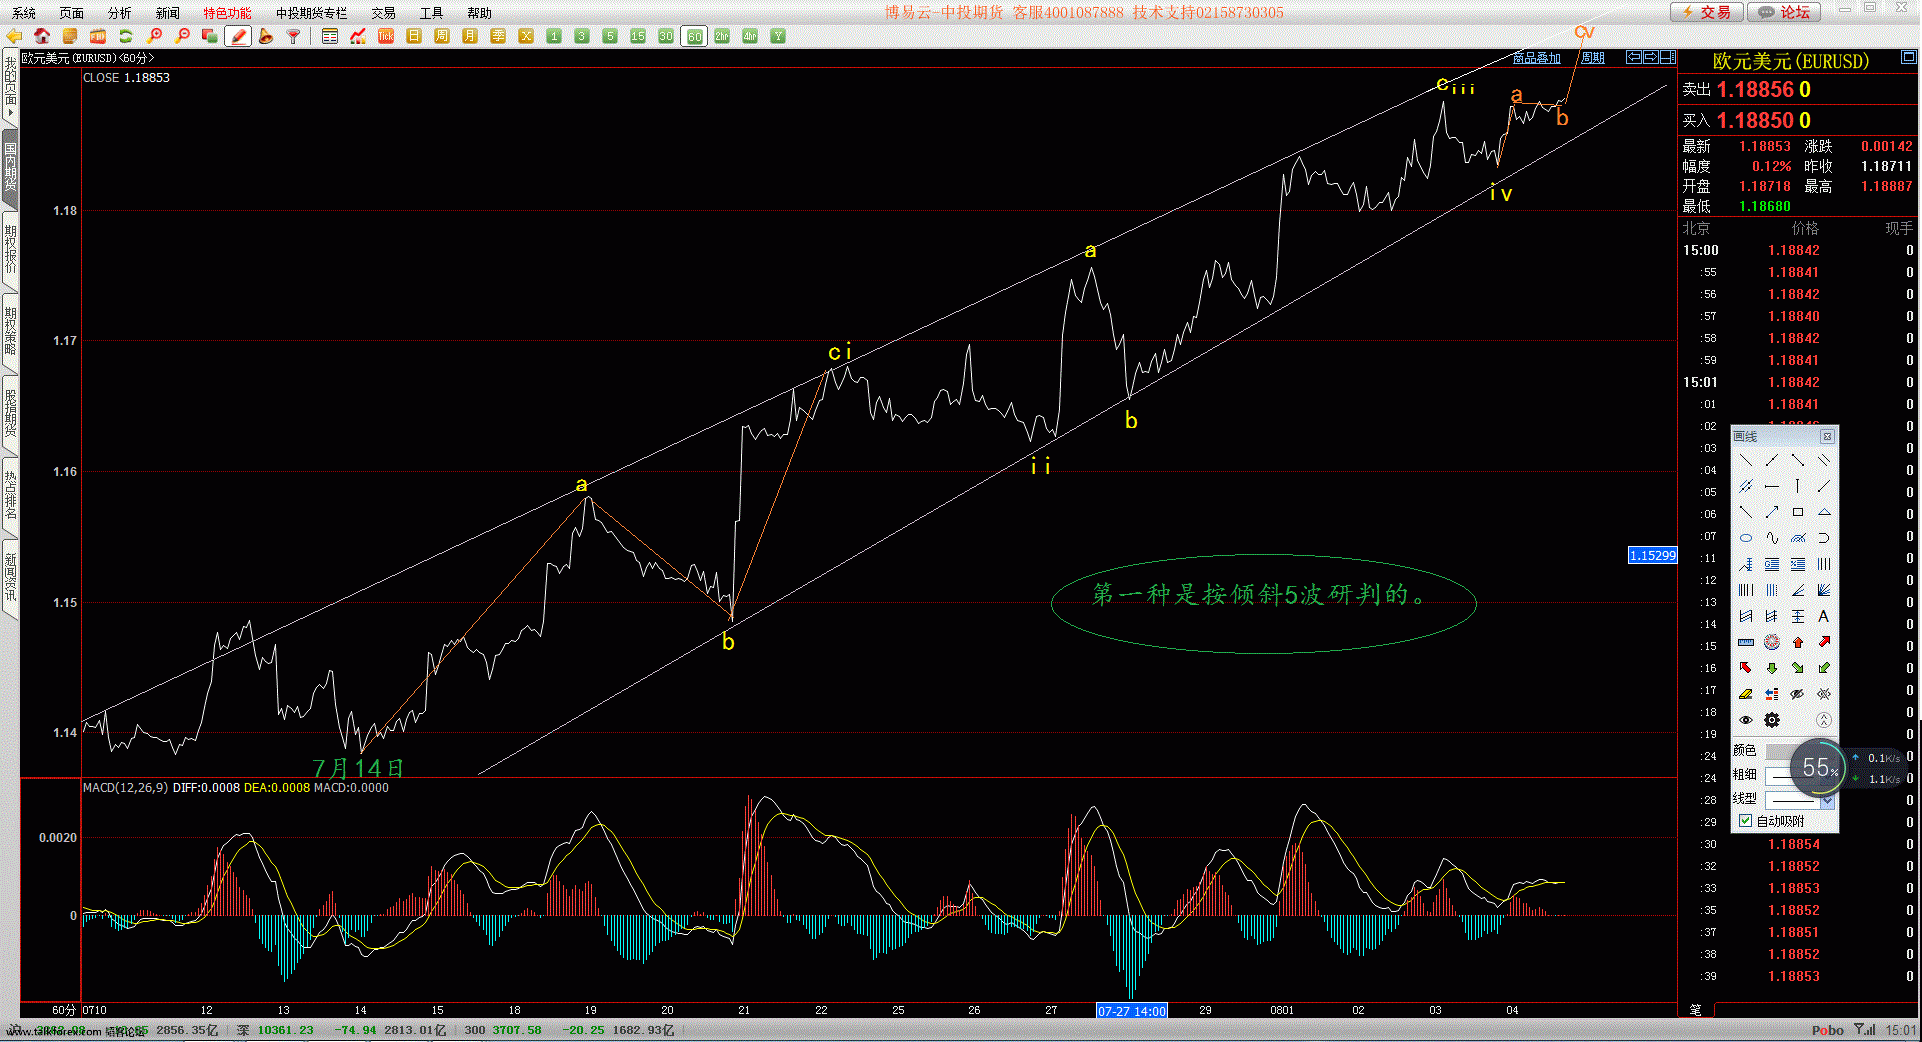Click the 商品叠加 link

coord(1536,58)
